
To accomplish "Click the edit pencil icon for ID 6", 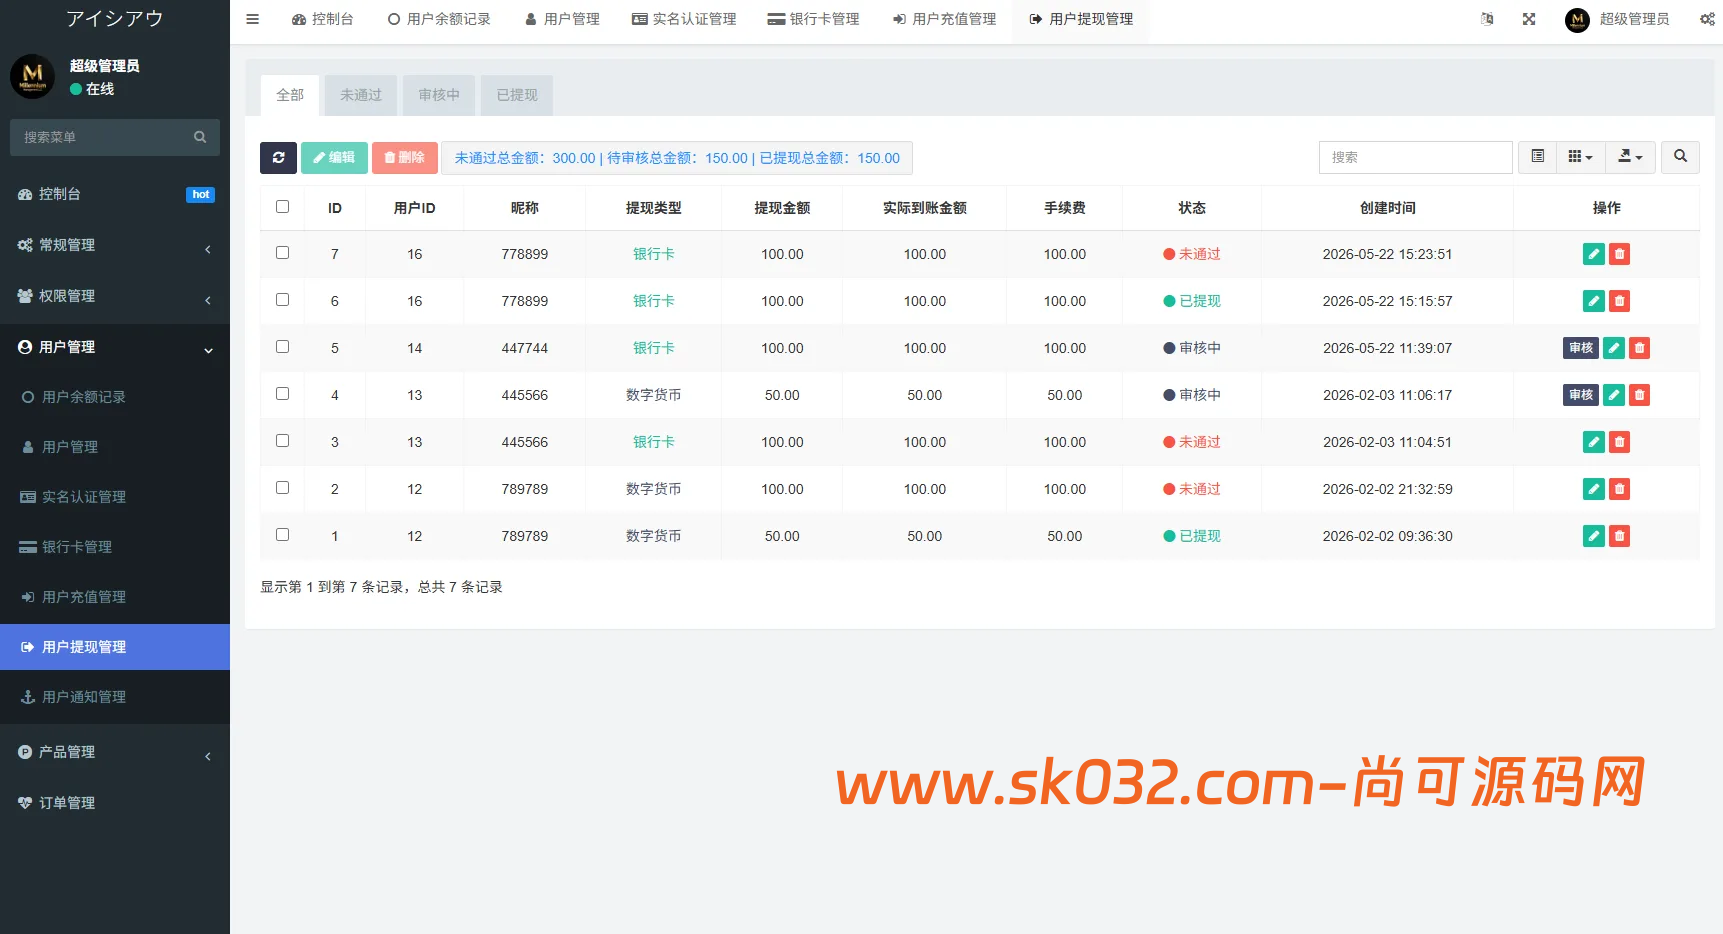I will coord(1594,301).
